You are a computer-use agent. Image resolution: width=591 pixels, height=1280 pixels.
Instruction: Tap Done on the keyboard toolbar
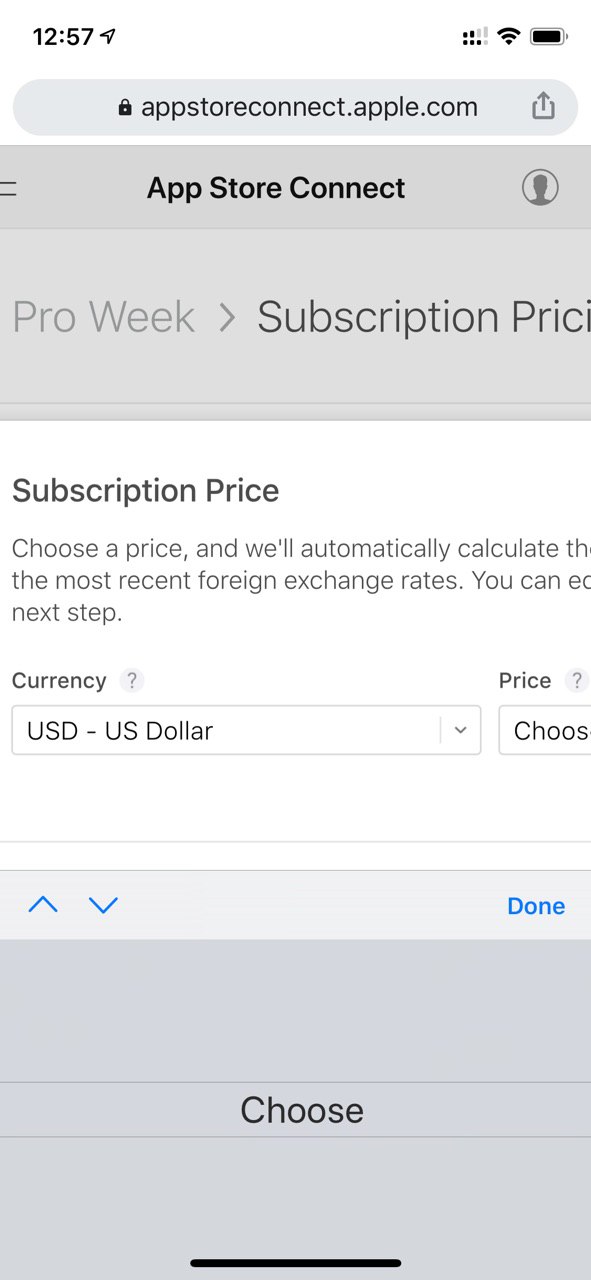536,906
